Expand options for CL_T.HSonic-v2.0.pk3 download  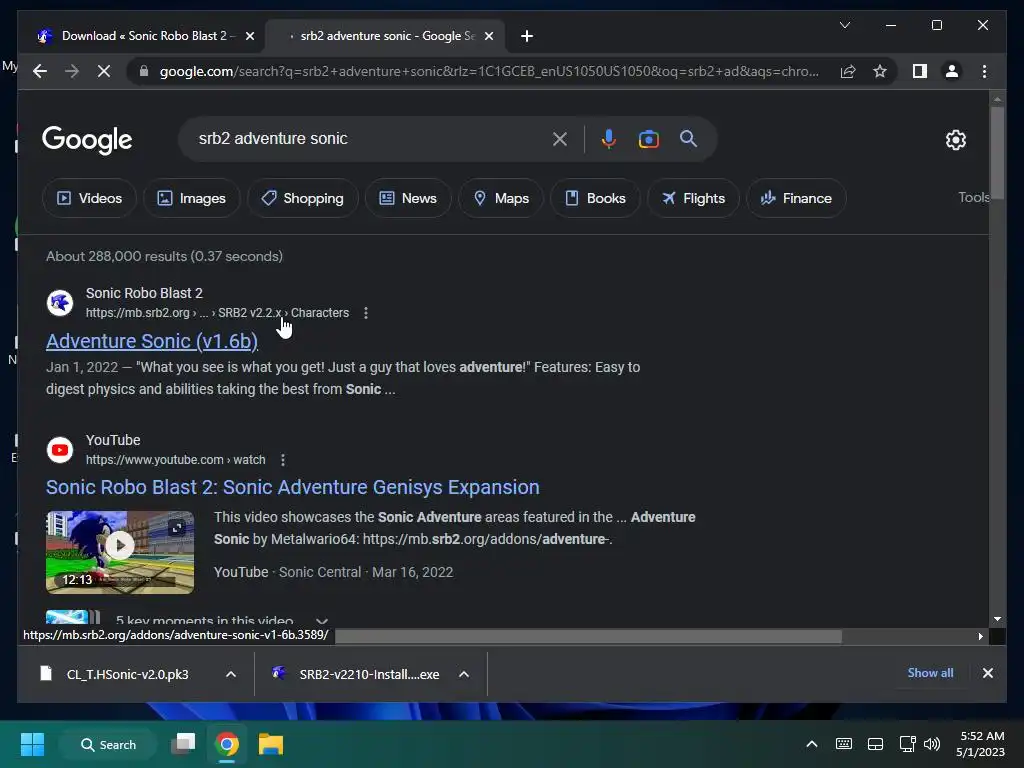click(x=231, y=674)
